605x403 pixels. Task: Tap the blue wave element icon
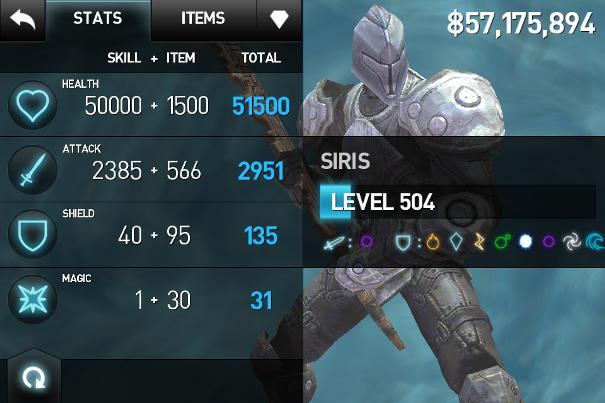coord(595,242)
